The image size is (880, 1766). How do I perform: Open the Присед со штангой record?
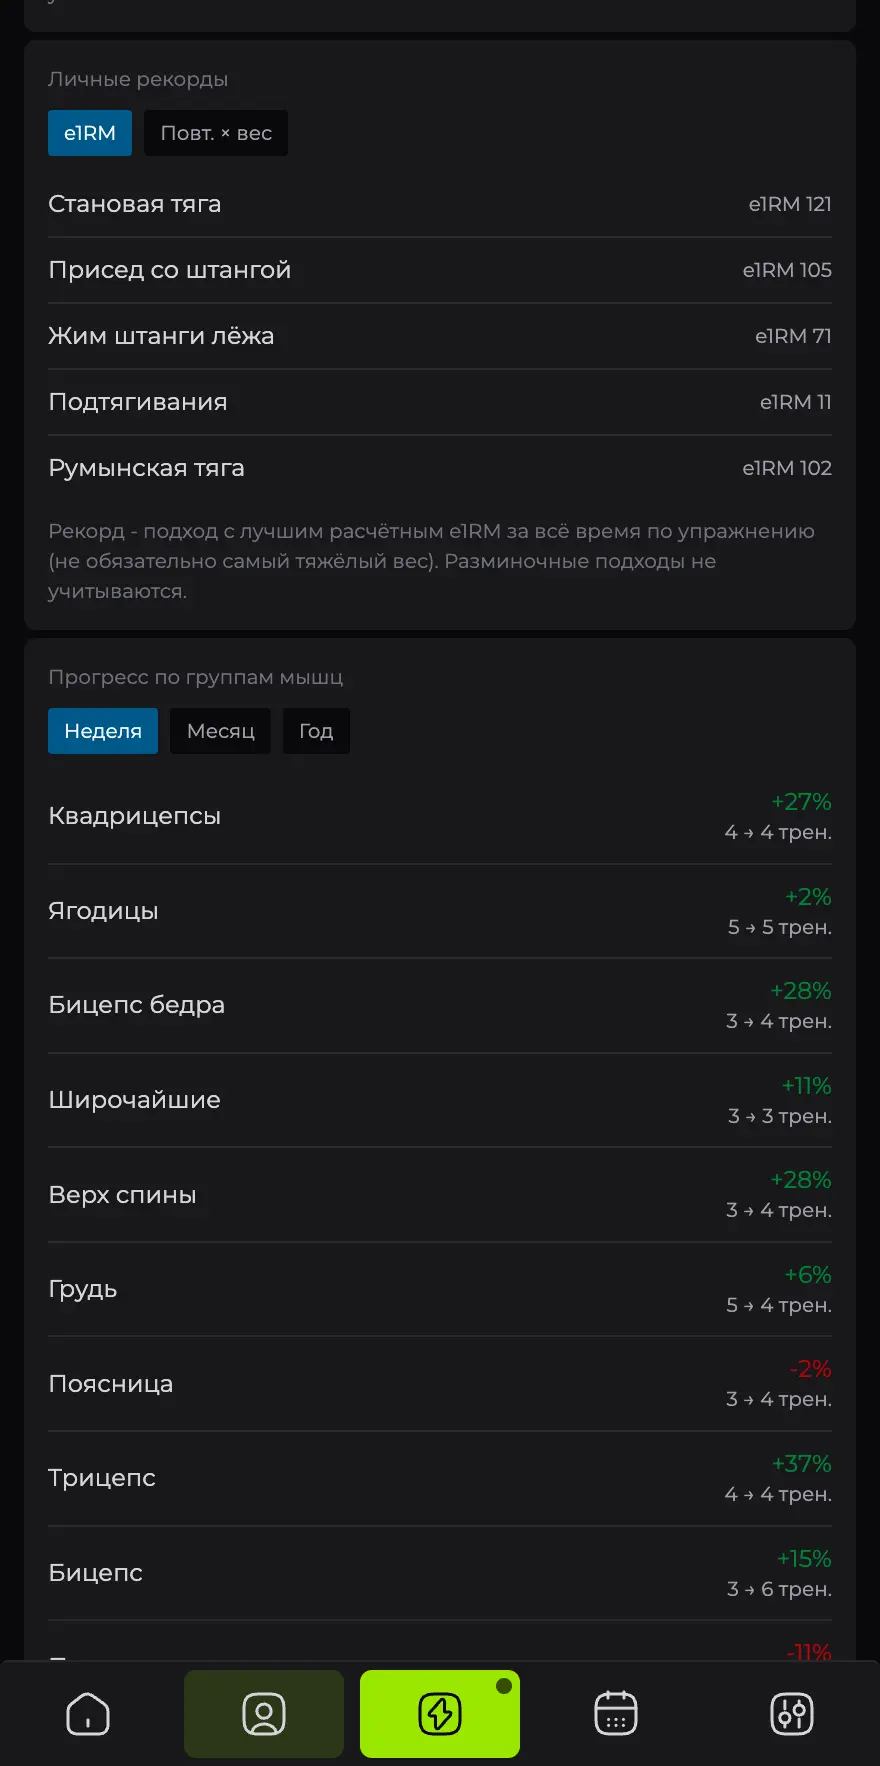(440, 270)
